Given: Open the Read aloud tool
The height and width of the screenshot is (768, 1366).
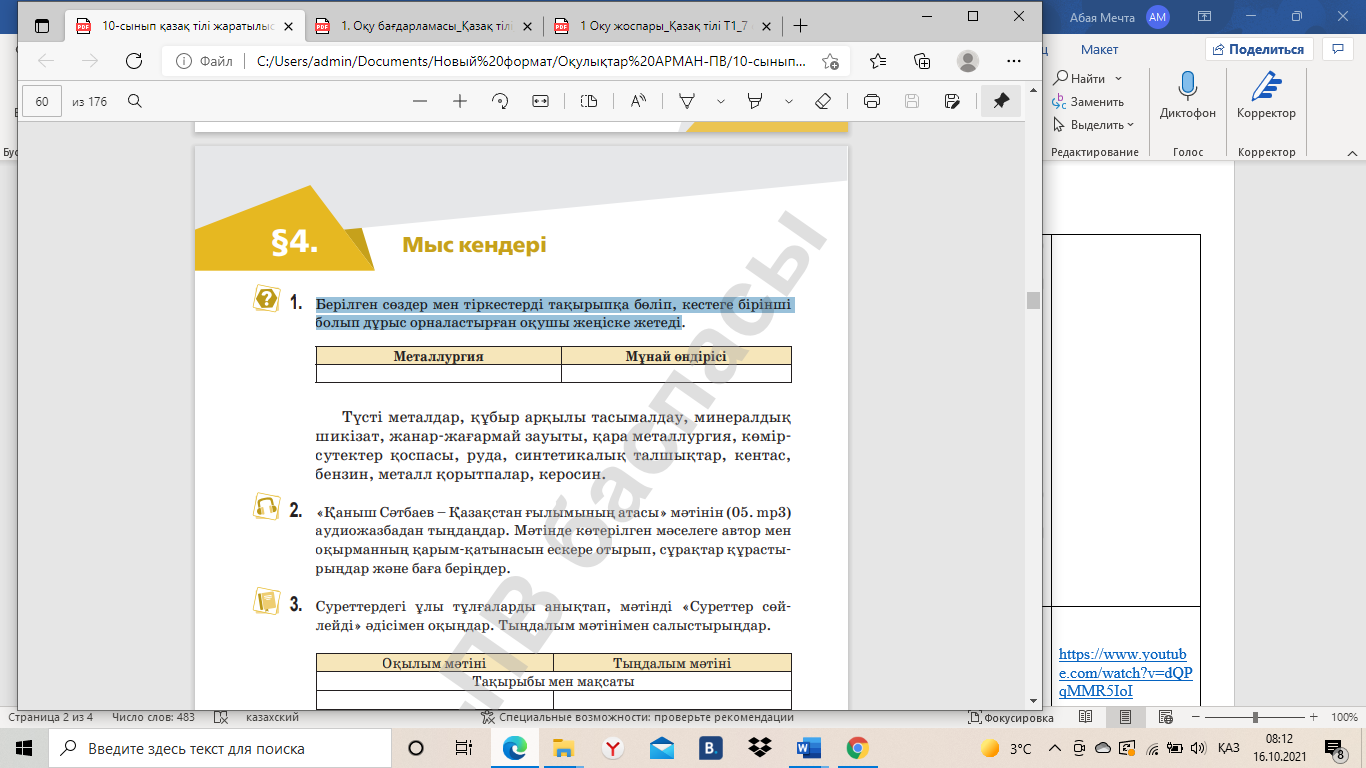Looking at the screenshot, I should (x=638, y=101).
